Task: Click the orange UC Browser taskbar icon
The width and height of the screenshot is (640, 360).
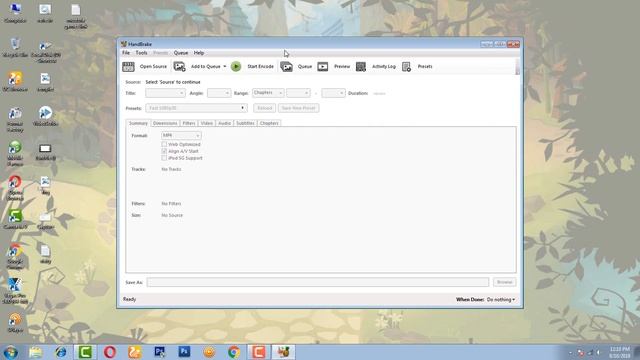Action: 135,352
